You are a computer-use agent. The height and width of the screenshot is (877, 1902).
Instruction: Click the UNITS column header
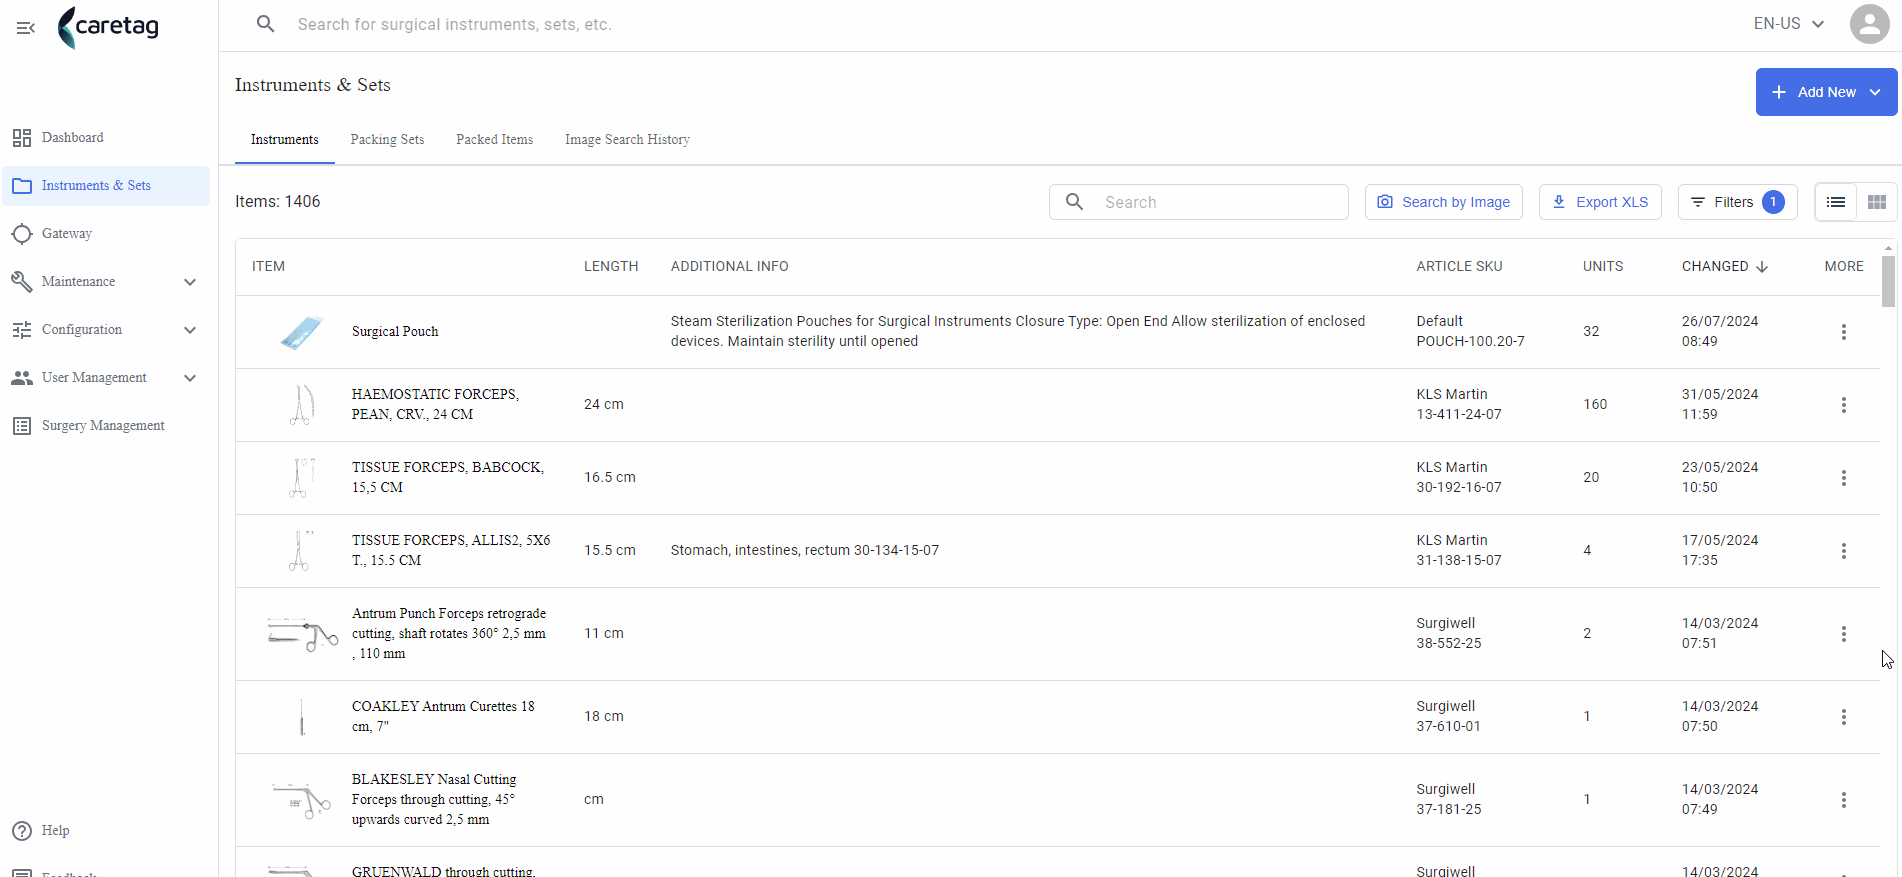click(1602, 267)
